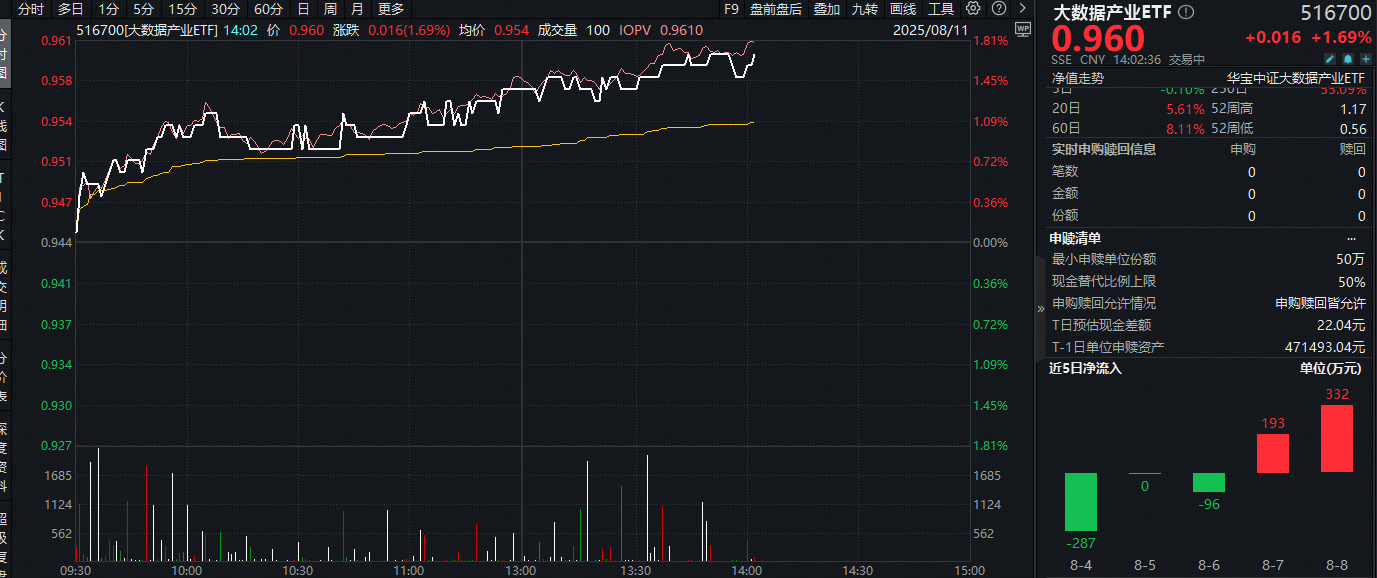Open 华宝中证大数据产业ETF fund link
Viewport: 1377px width, 578px height.
(1295, 78)
